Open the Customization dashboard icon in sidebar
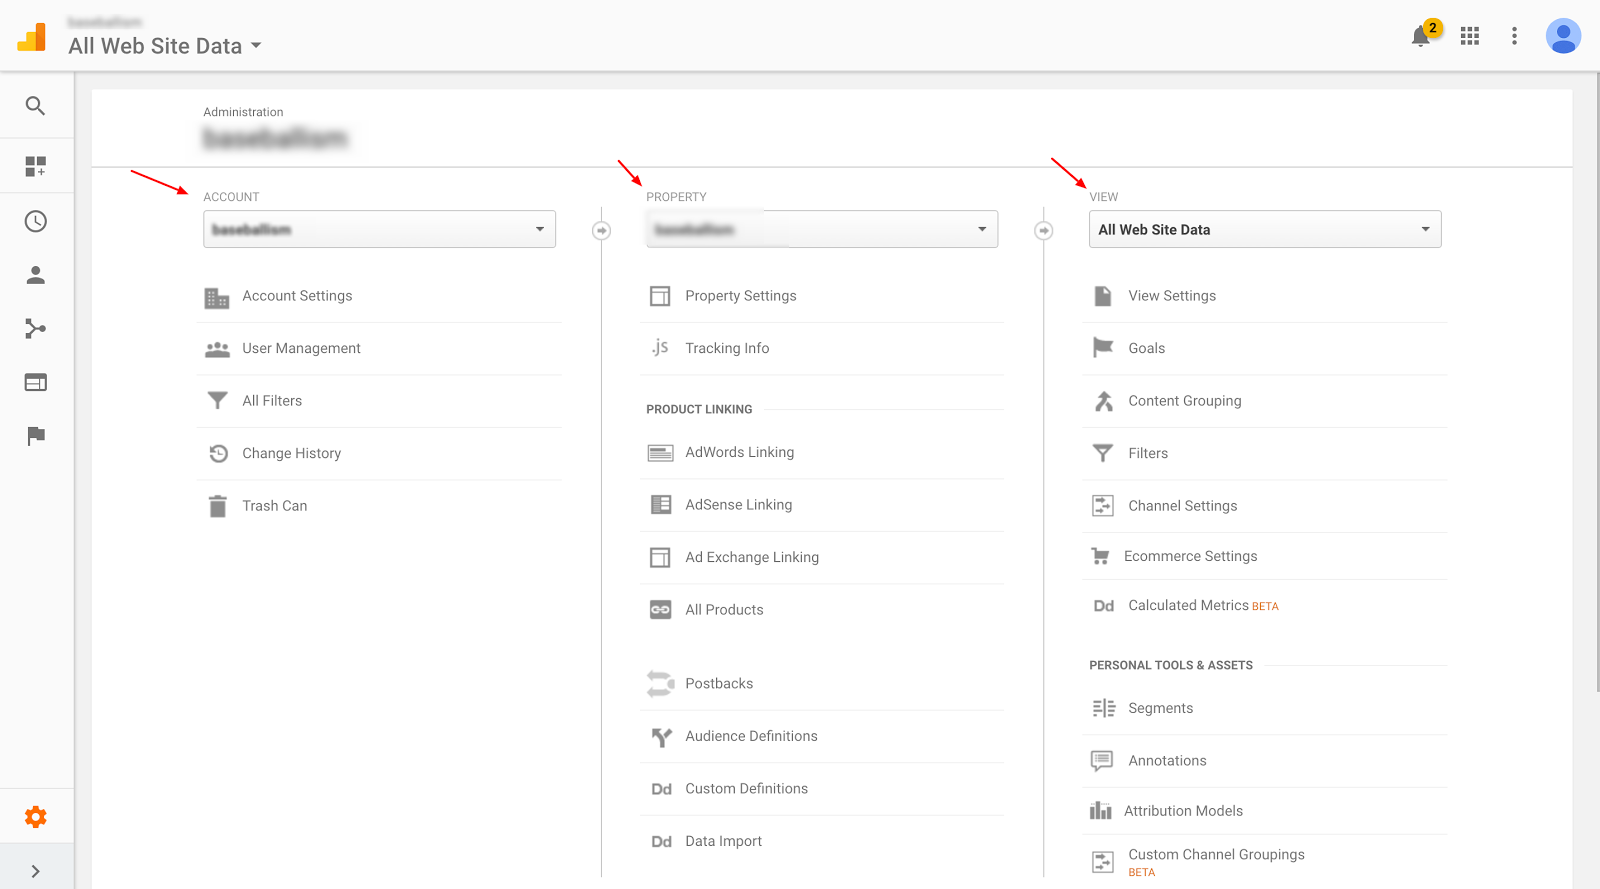Image resolution: width=1600 pixels, height=889 pixels. (x=36, y=166)
